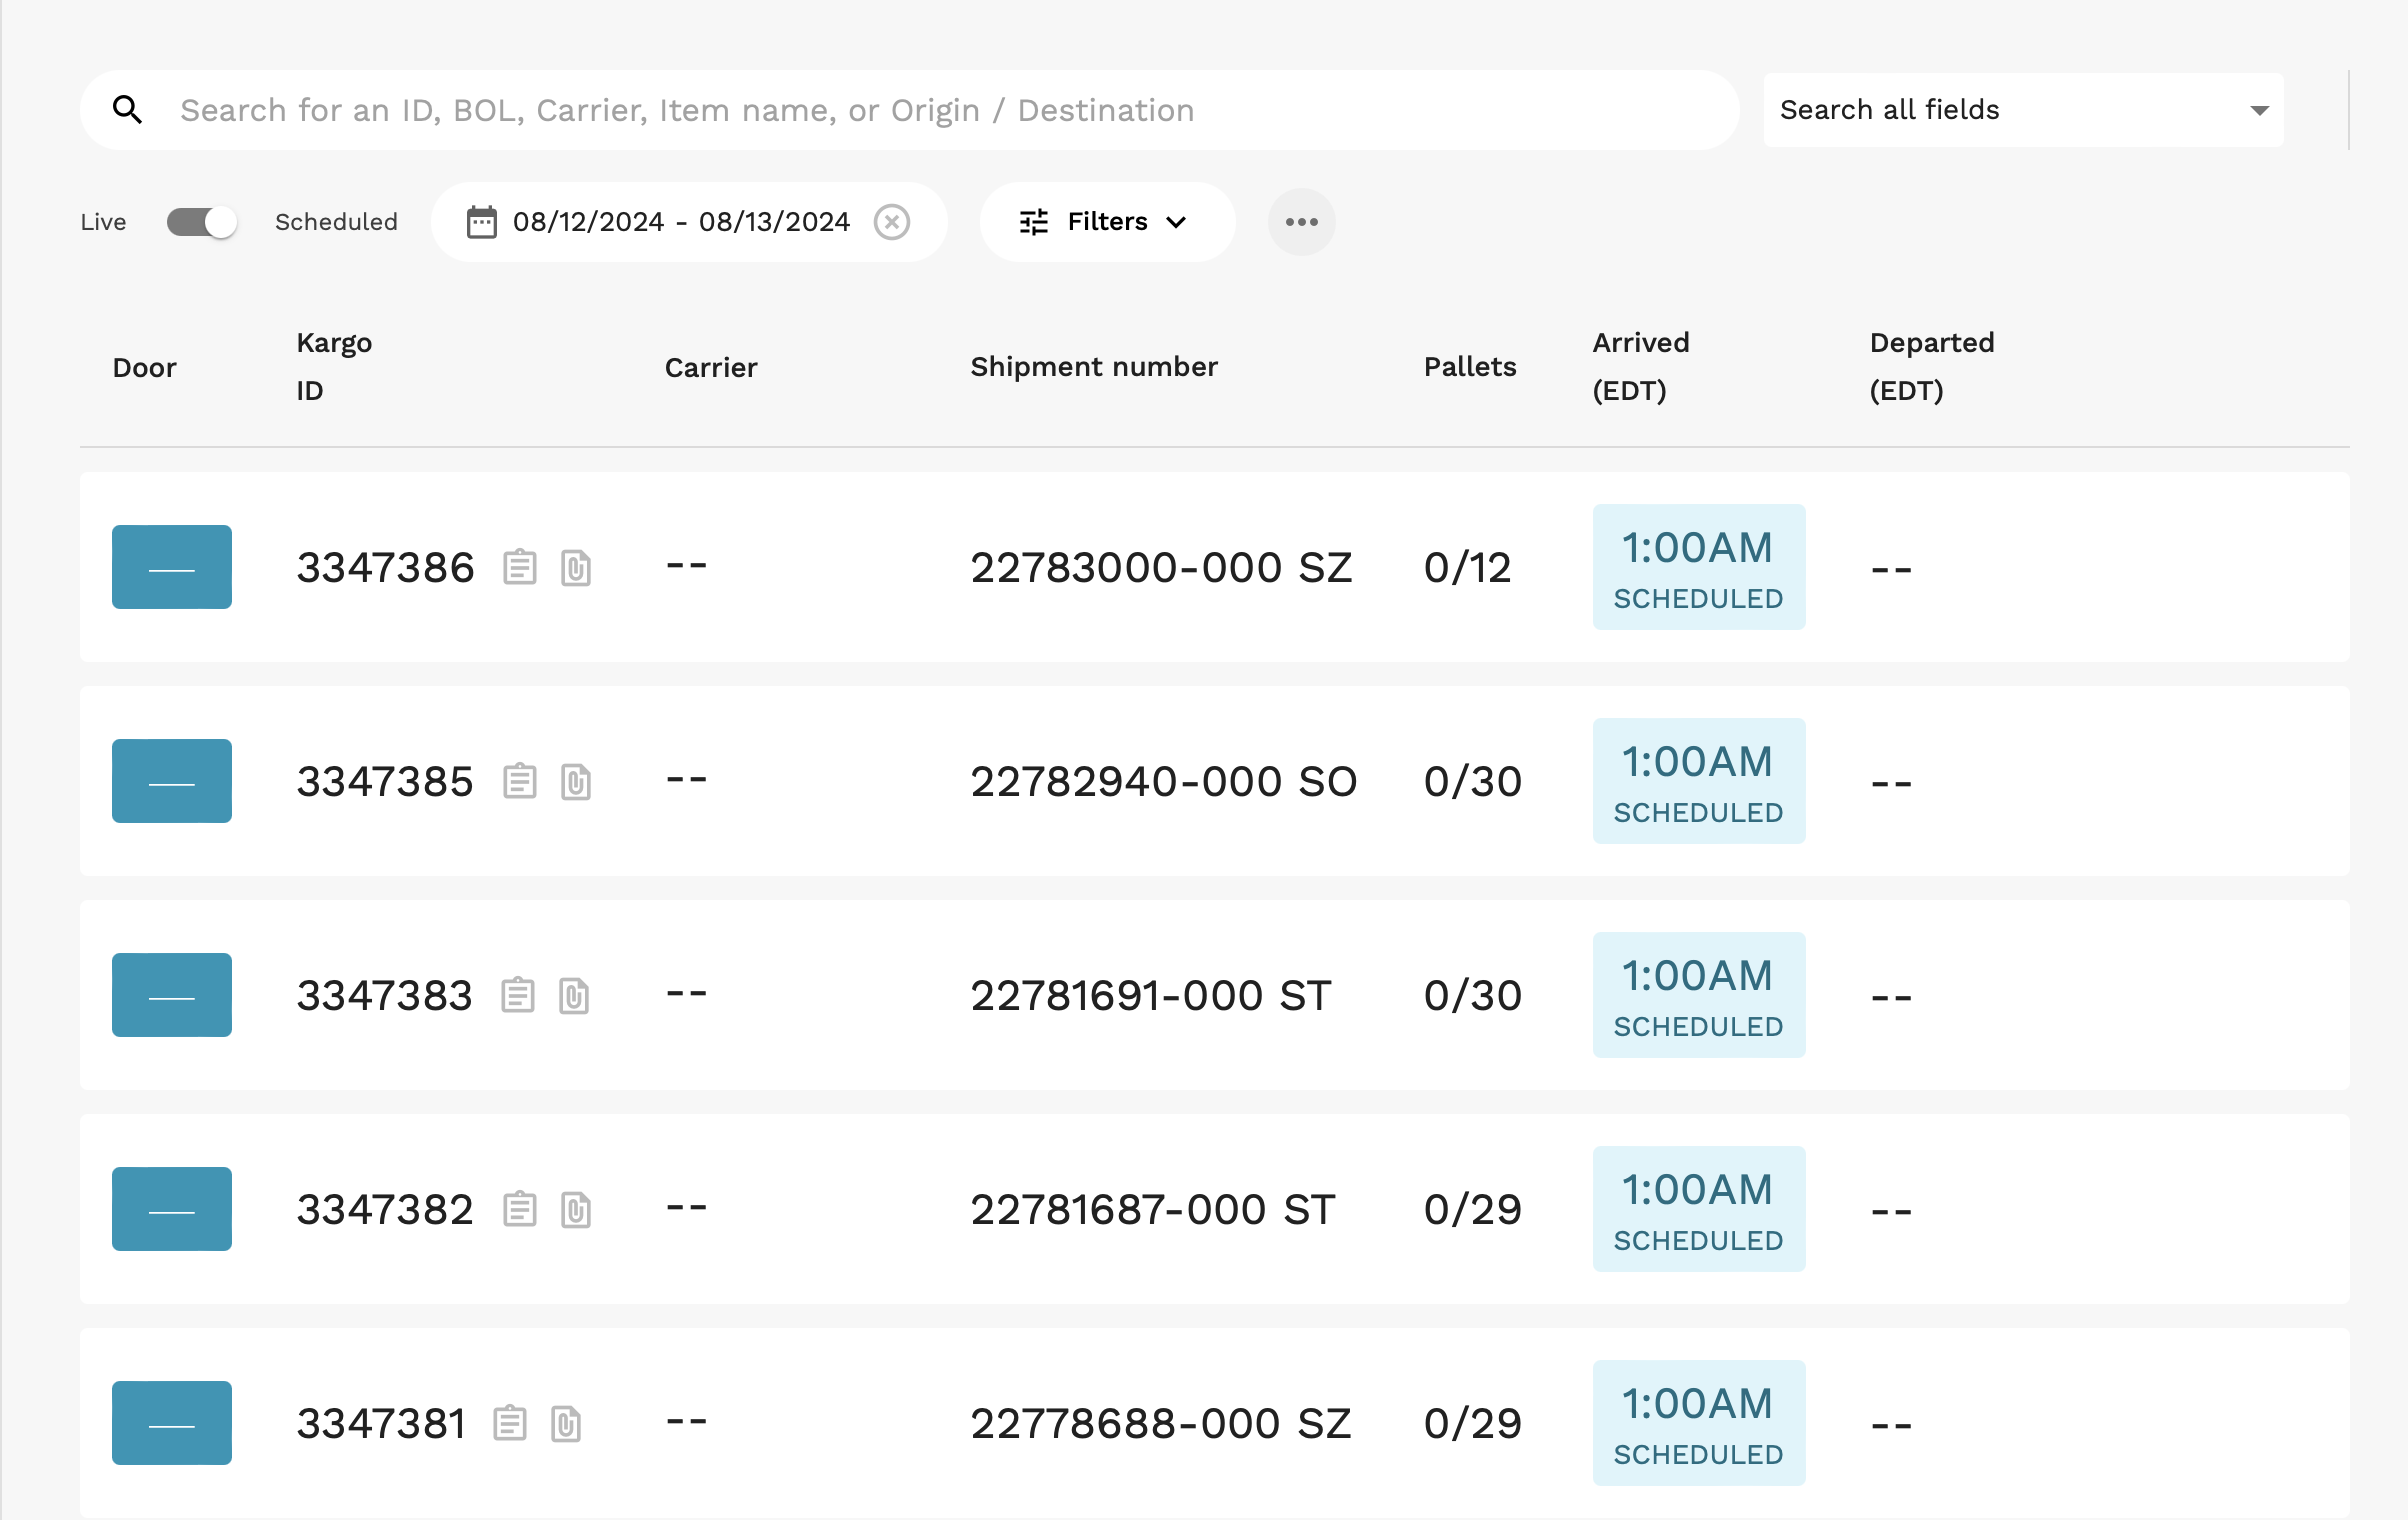The height and width of the screenshot is (1520, 2408).
Task: Select the row for shipment 22781691-000 ST
Action: coord(1150,995)
